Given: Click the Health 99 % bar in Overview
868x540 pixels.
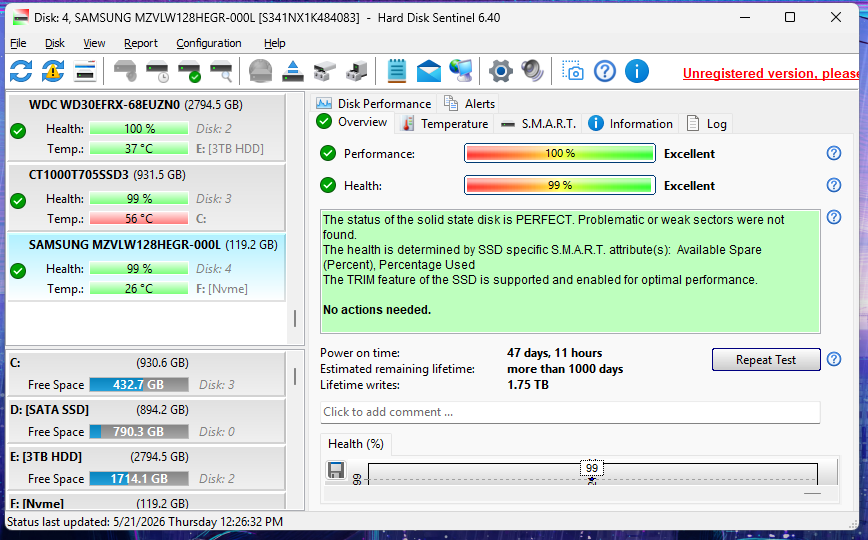Looking at the screenshot, I should click(x=560, y=186).
